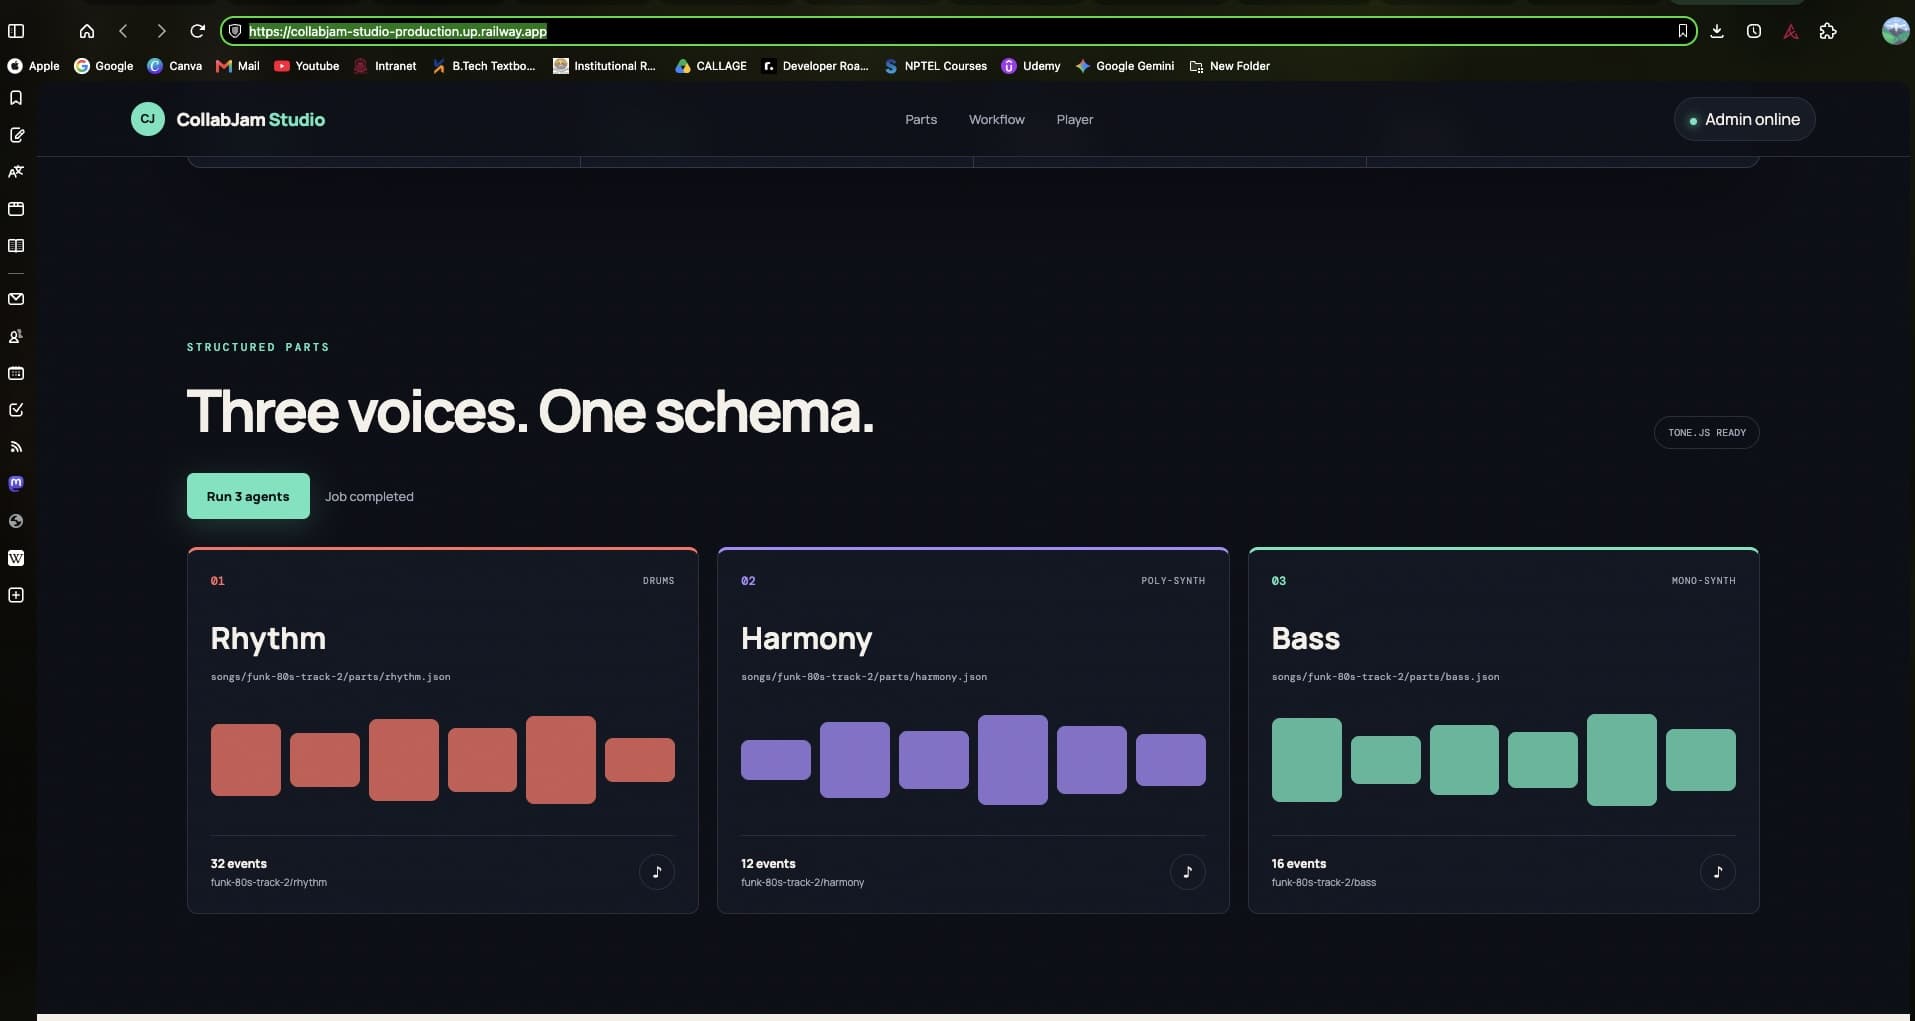Open sidebar Wikipedia W icon
The image size is (1915, 1021).
[16, 558]
